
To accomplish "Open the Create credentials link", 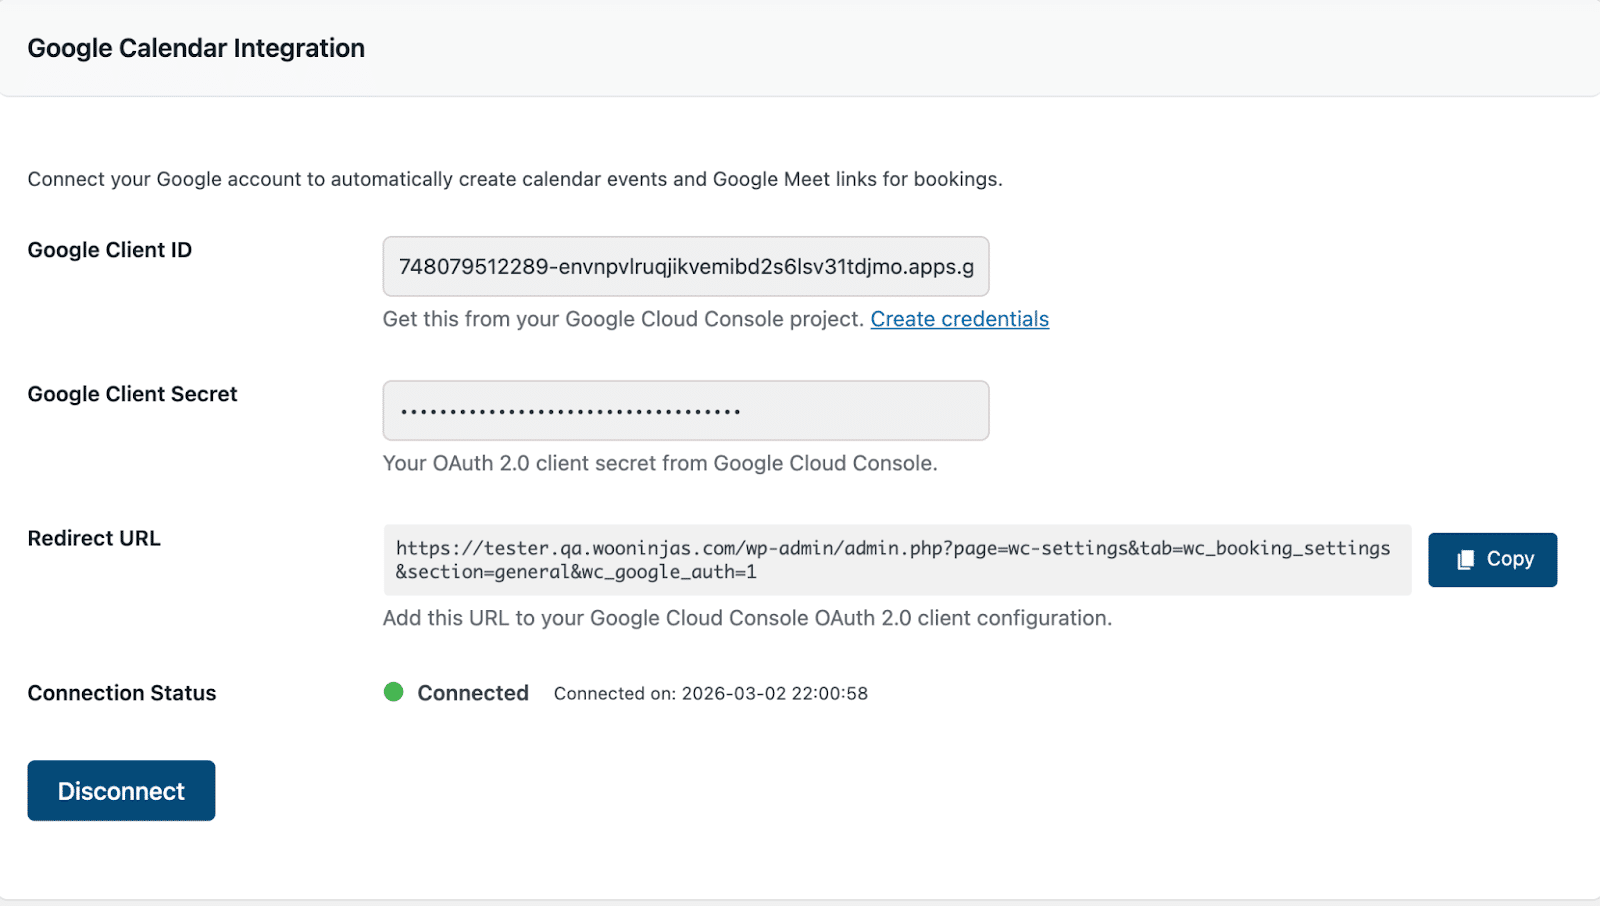I will (959, 319).
